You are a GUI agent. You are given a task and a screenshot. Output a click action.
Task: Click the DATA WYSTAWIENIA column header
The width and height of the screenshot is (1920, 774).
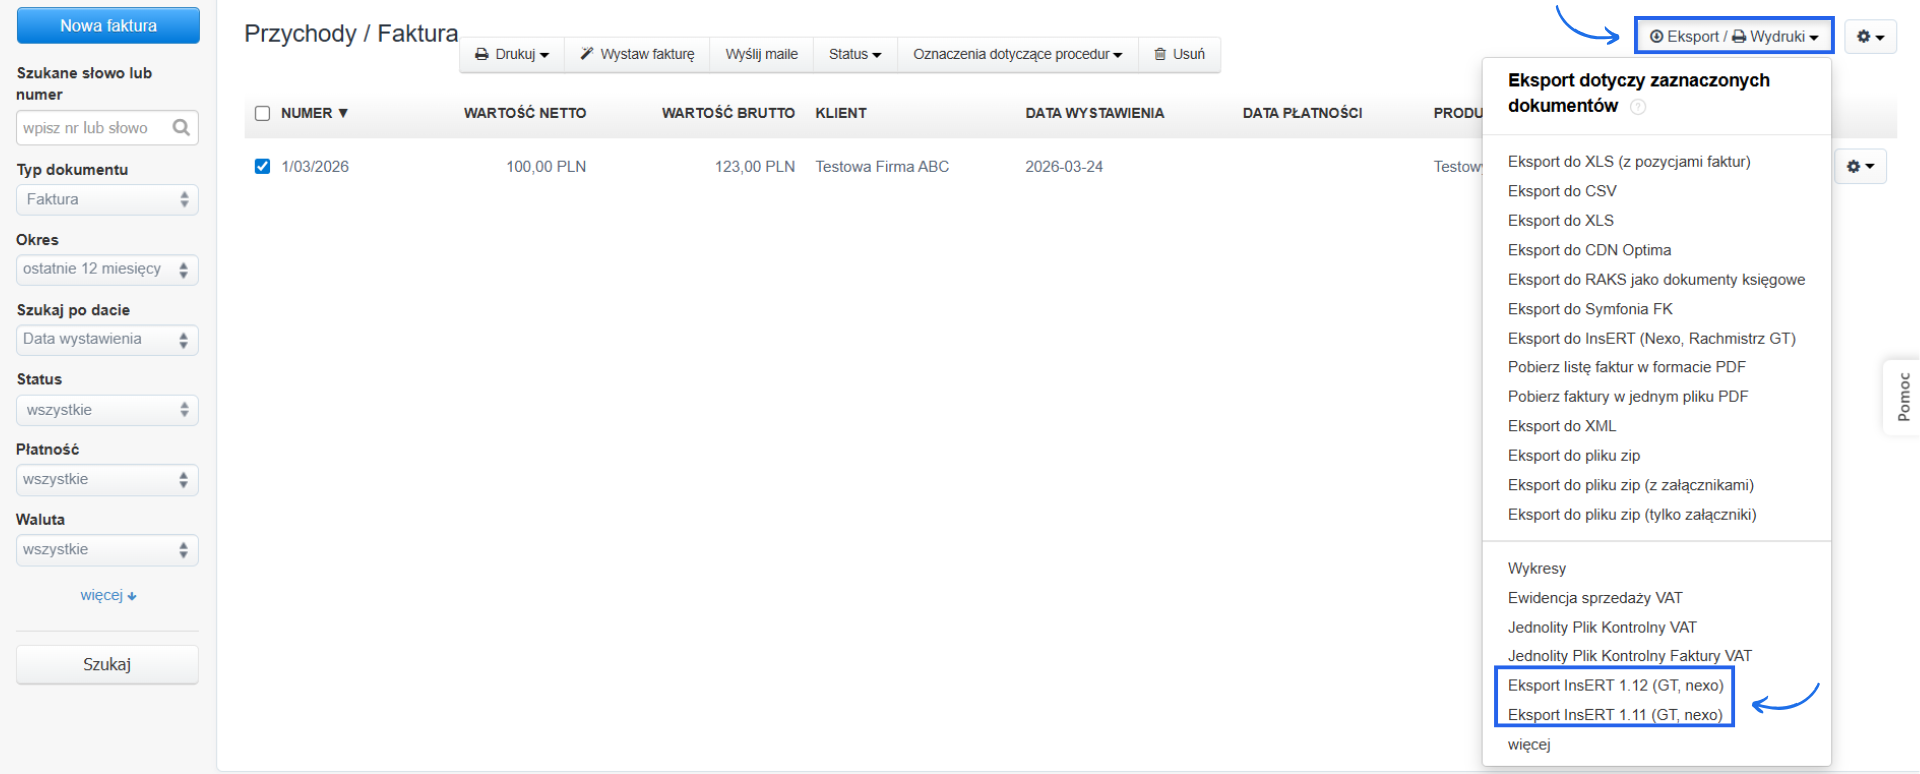(x=1095, y=113)
